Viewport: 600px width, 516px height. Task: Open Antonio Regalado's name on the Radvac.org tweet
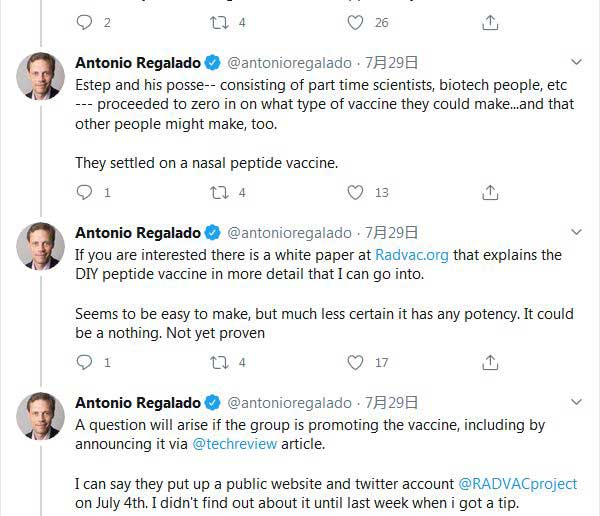tap(138, 233)
